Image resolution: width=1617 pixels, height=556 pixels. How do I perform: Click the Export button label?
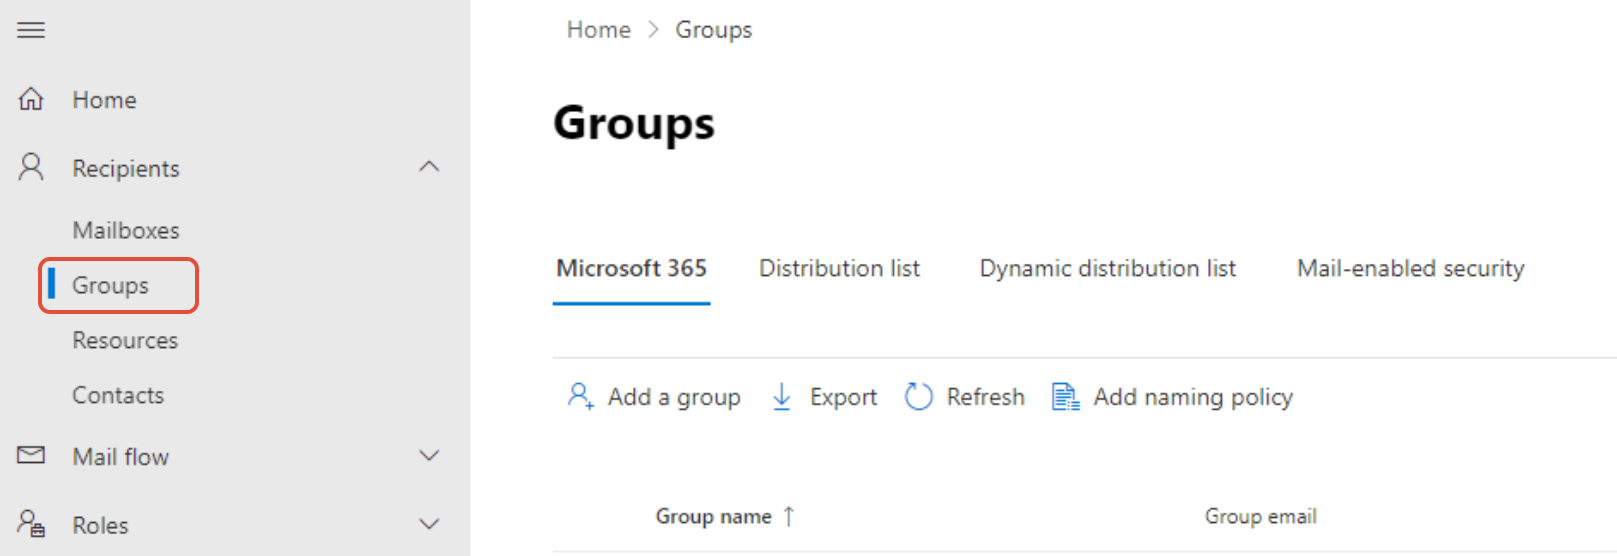pos(843,397)
